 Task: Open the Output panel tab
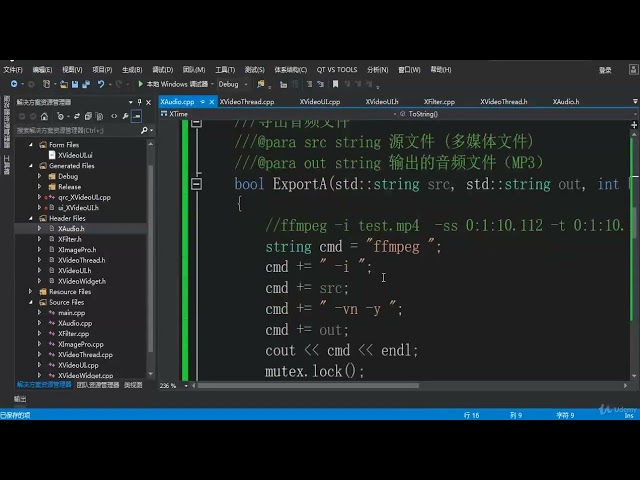click(20, 399)
